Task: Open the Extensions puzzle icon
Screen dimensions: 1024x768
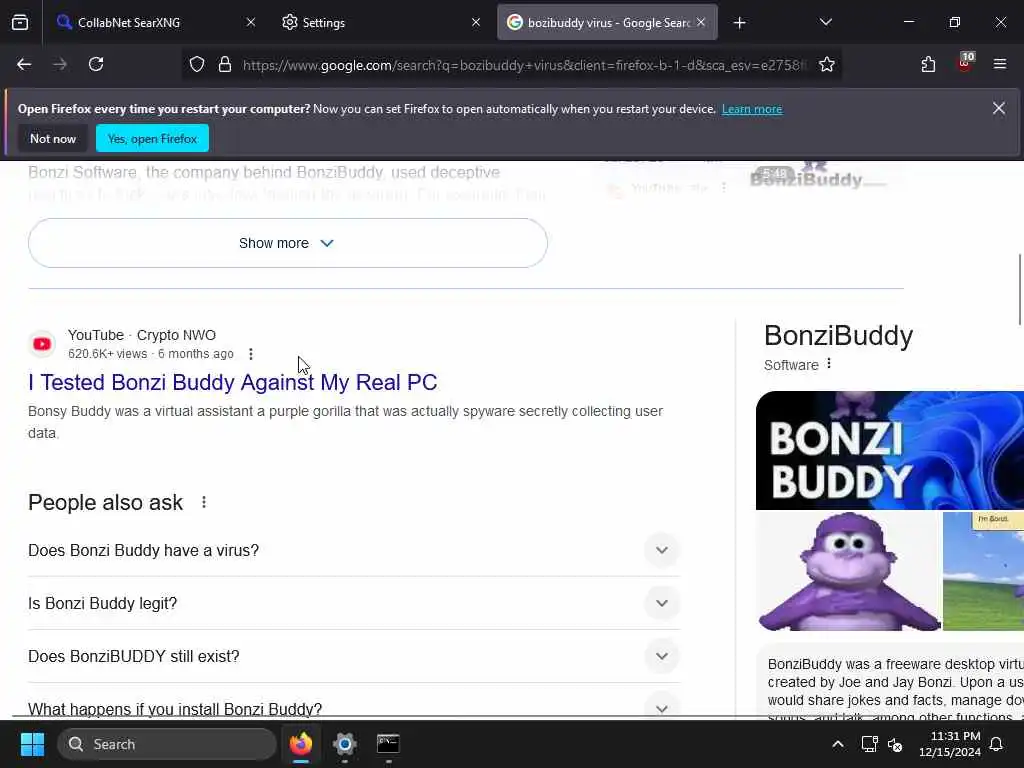Action: point(928,64)
